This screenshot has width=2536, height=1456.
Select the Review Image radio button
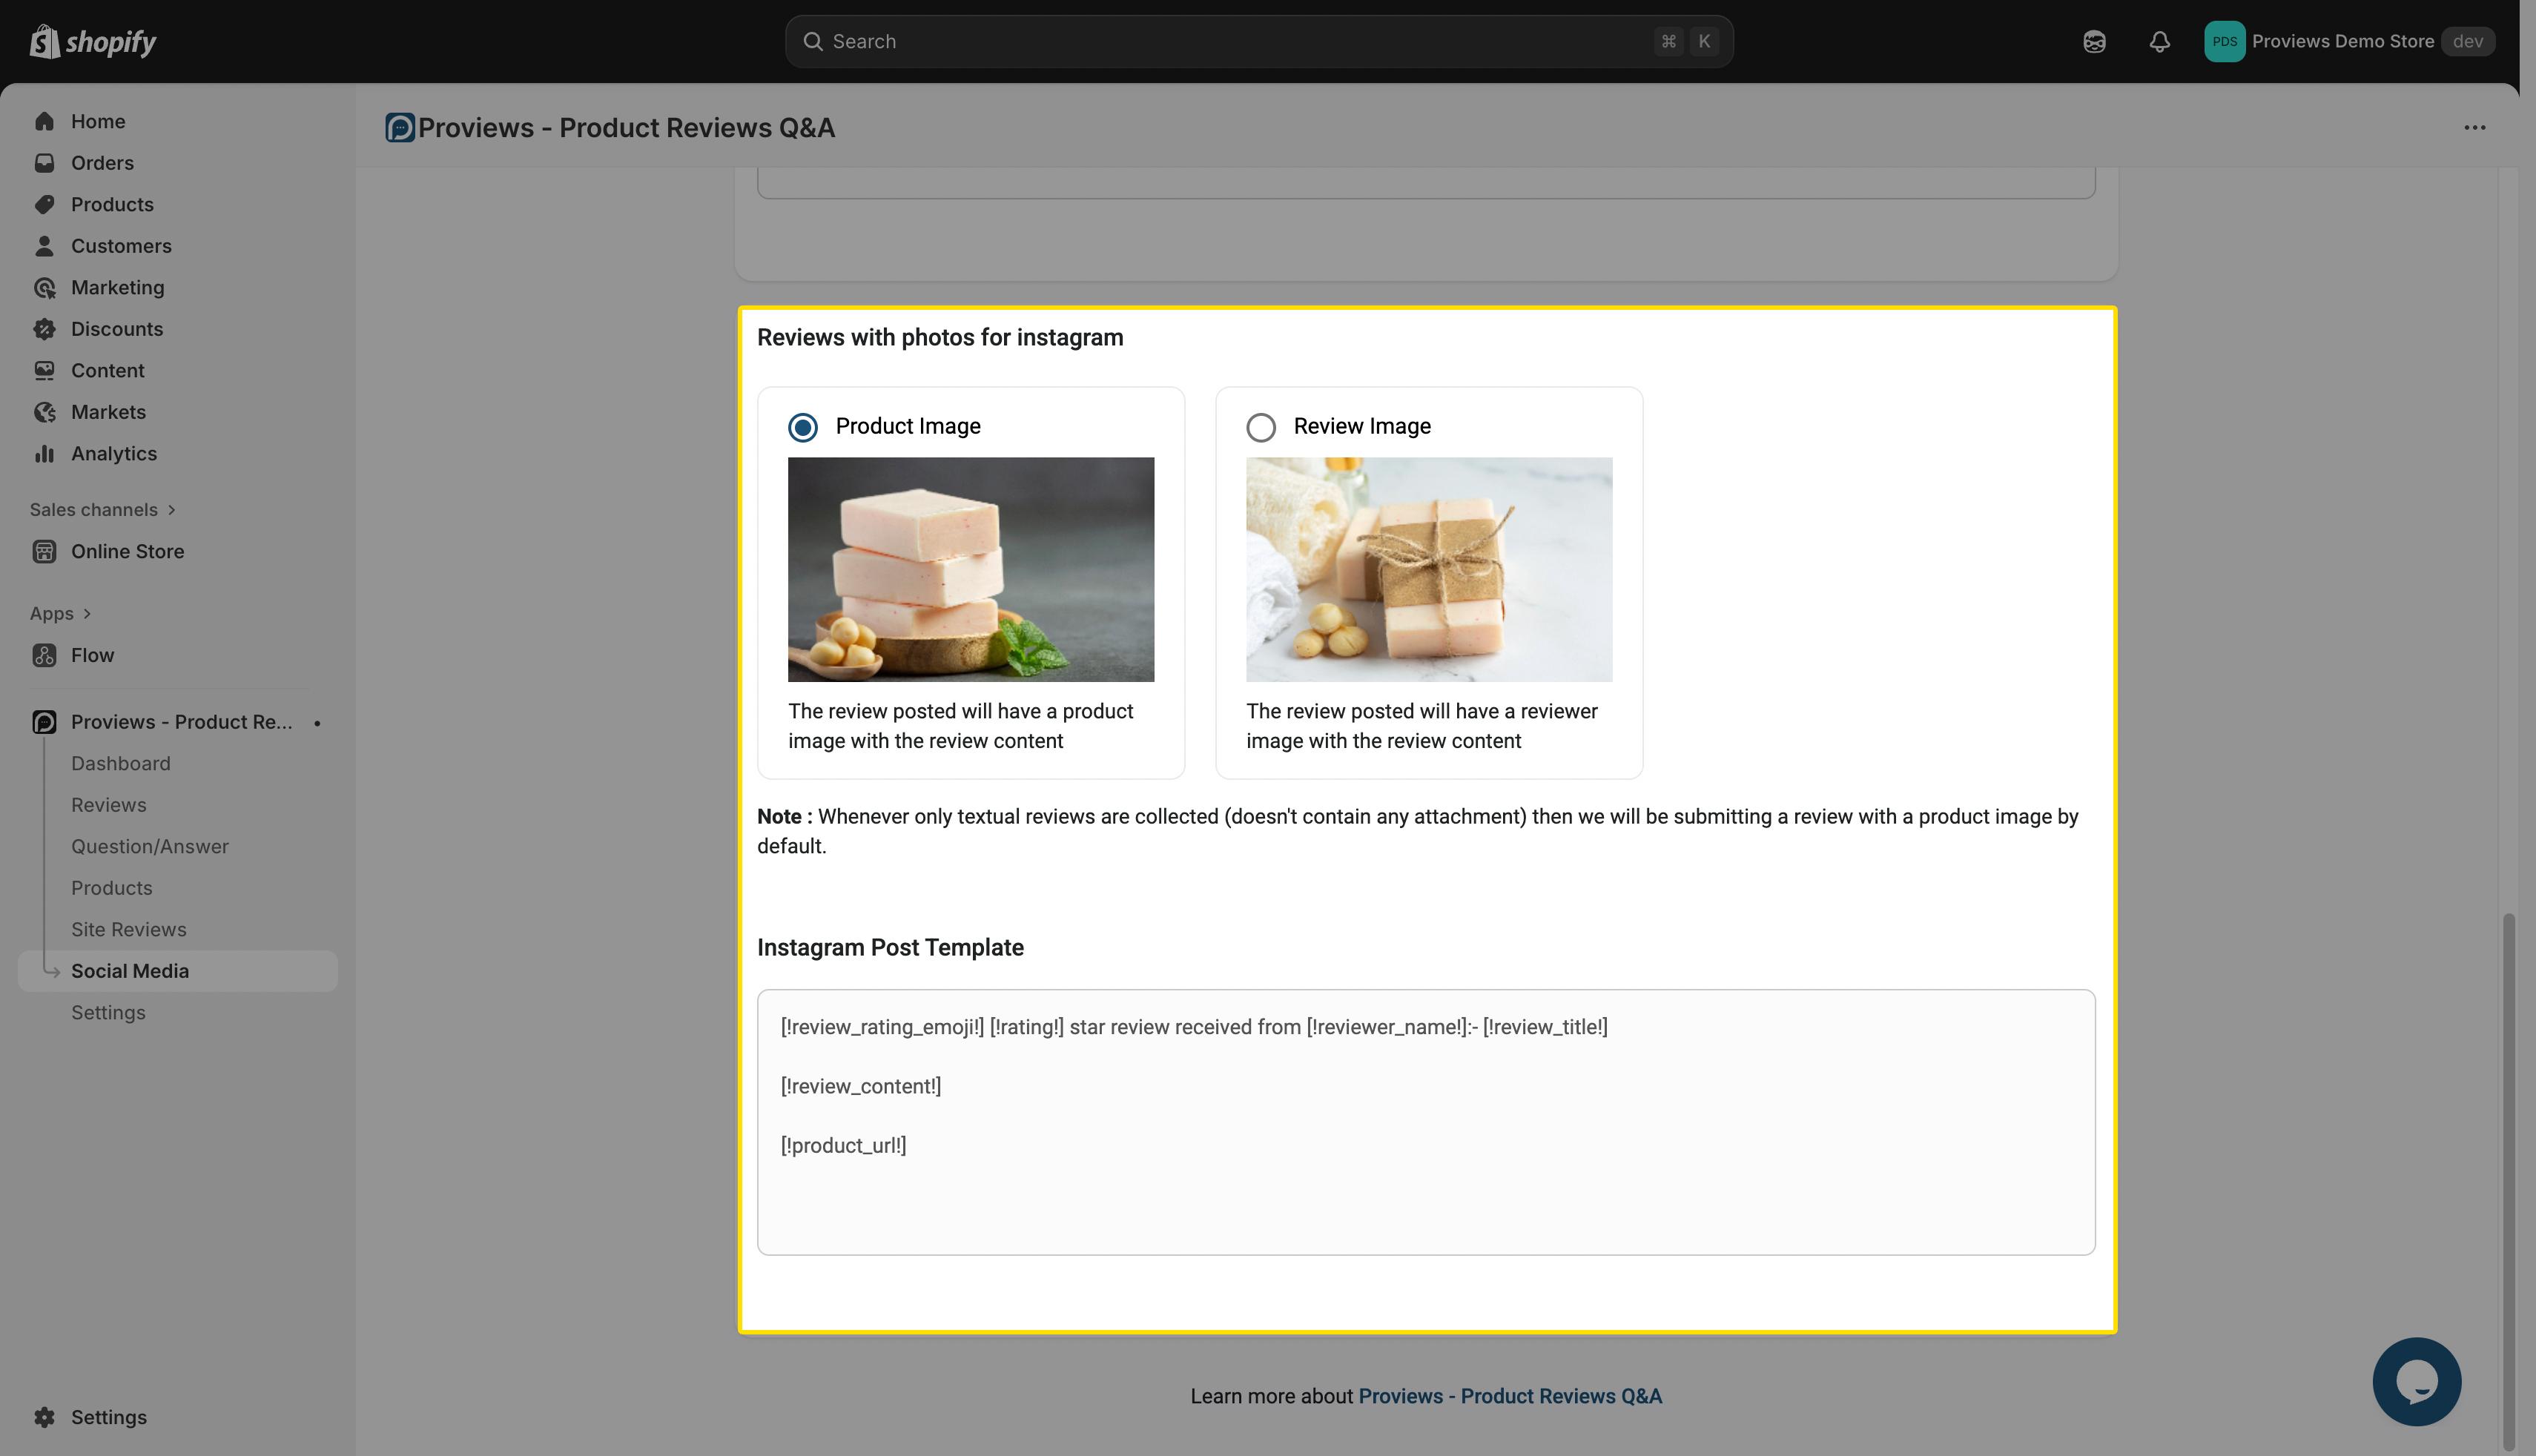1260,427
